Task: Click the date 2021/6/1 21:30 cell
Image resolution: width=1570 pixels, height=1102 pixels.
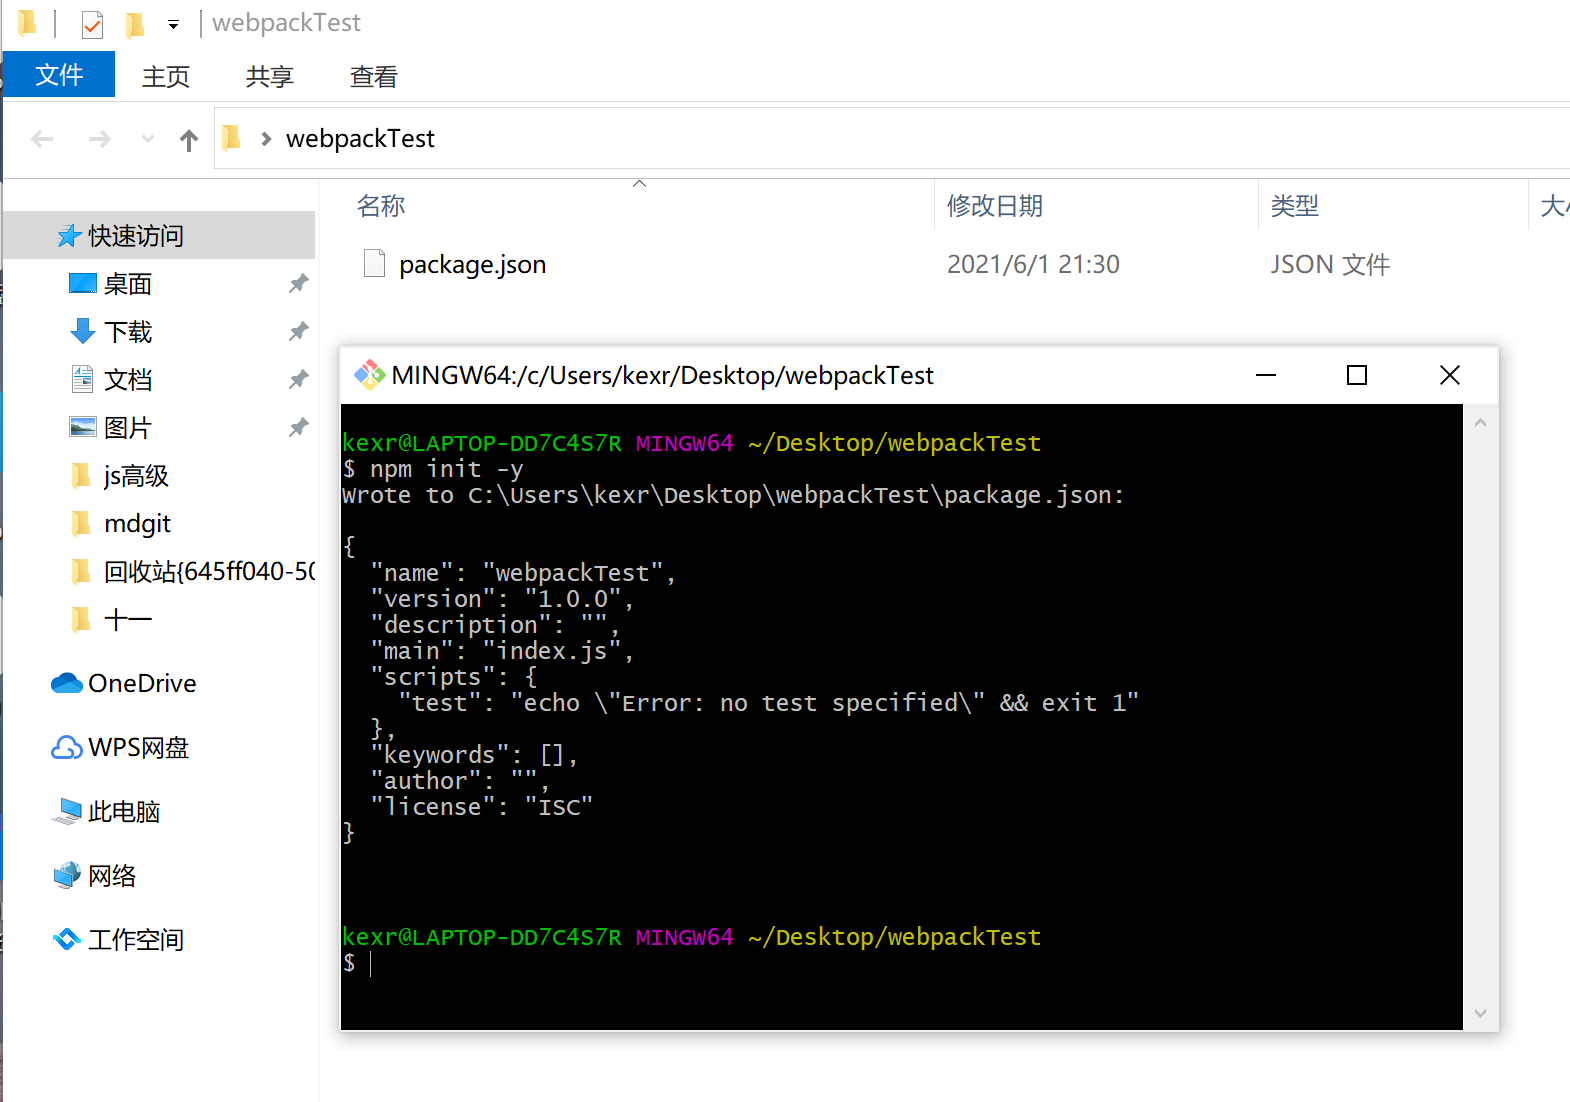Action: pyautogui.click(x=1033, y=265)
